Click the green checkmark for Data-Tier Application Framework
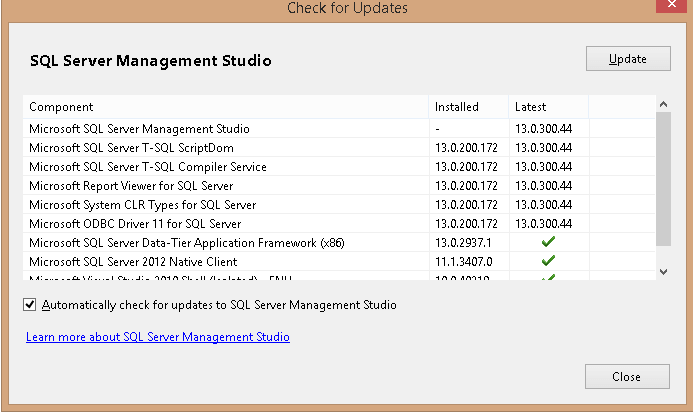 click(548, 241)
